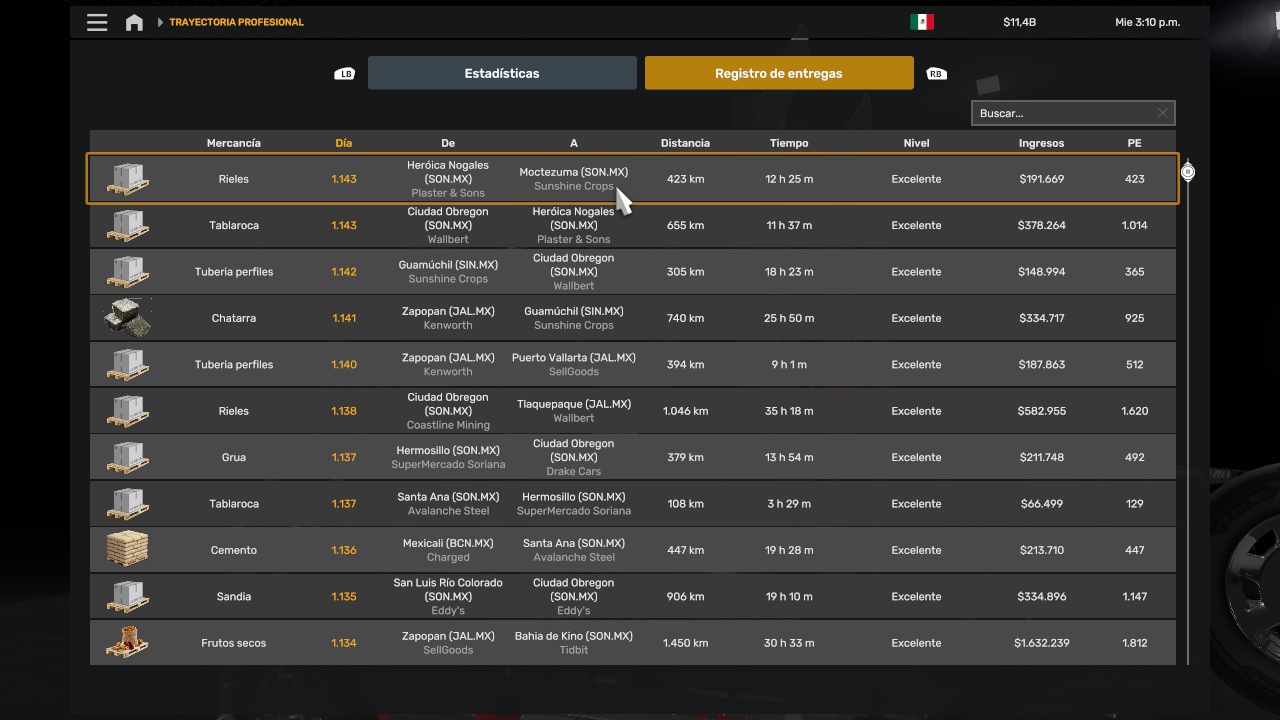Click San Luis Río Colorado origin cell

click(x=448, y=596)
